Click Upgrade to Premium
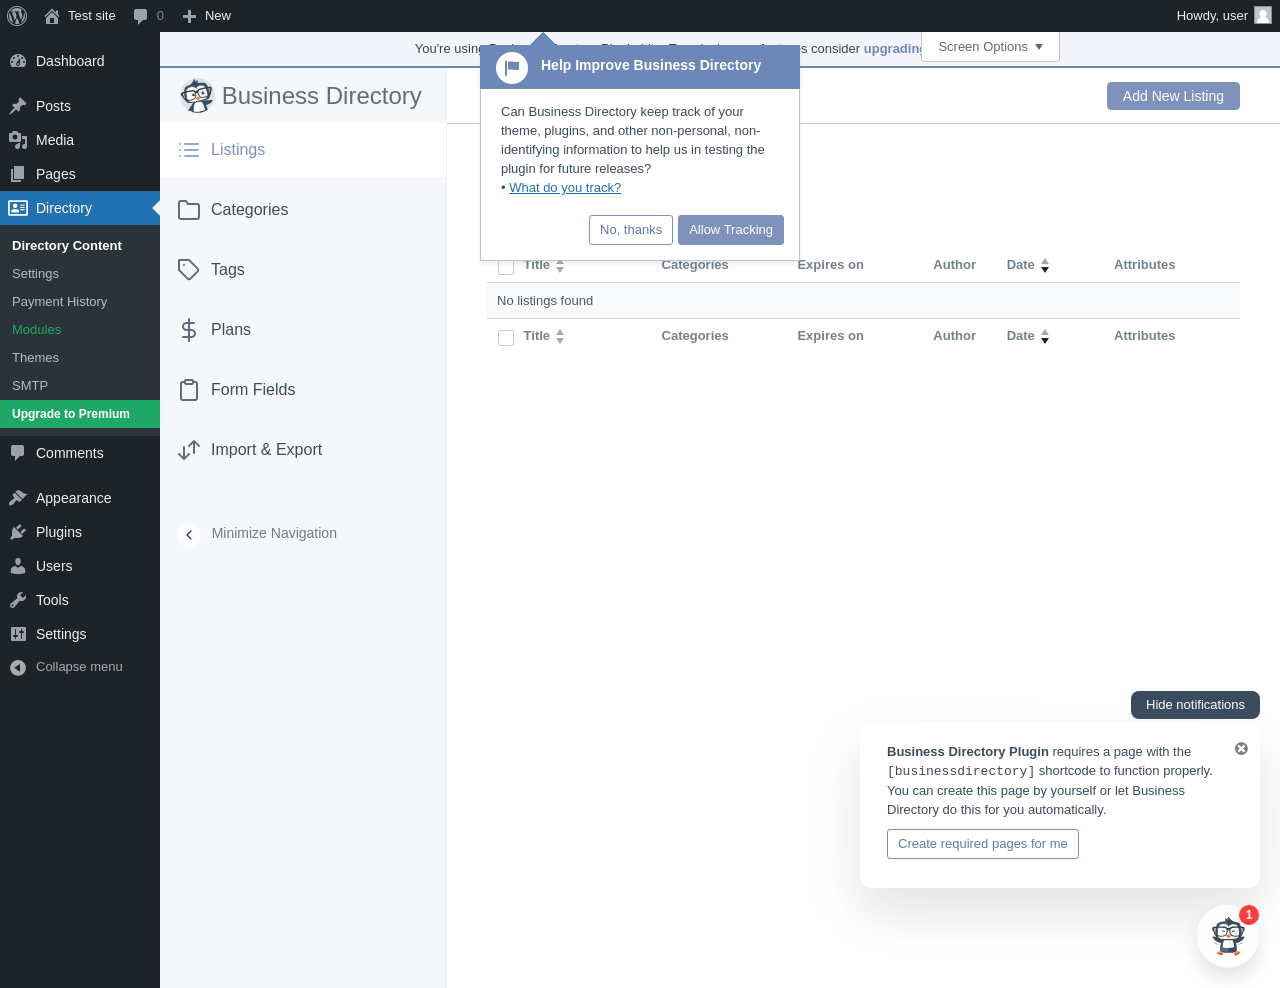Screen dimensions: 1280x988 point(80,414)
